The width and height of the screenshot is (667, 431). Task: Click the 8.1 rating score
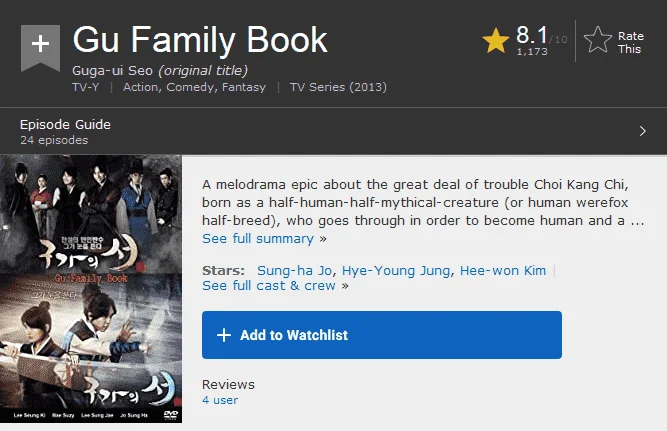[x=532, y=34]
